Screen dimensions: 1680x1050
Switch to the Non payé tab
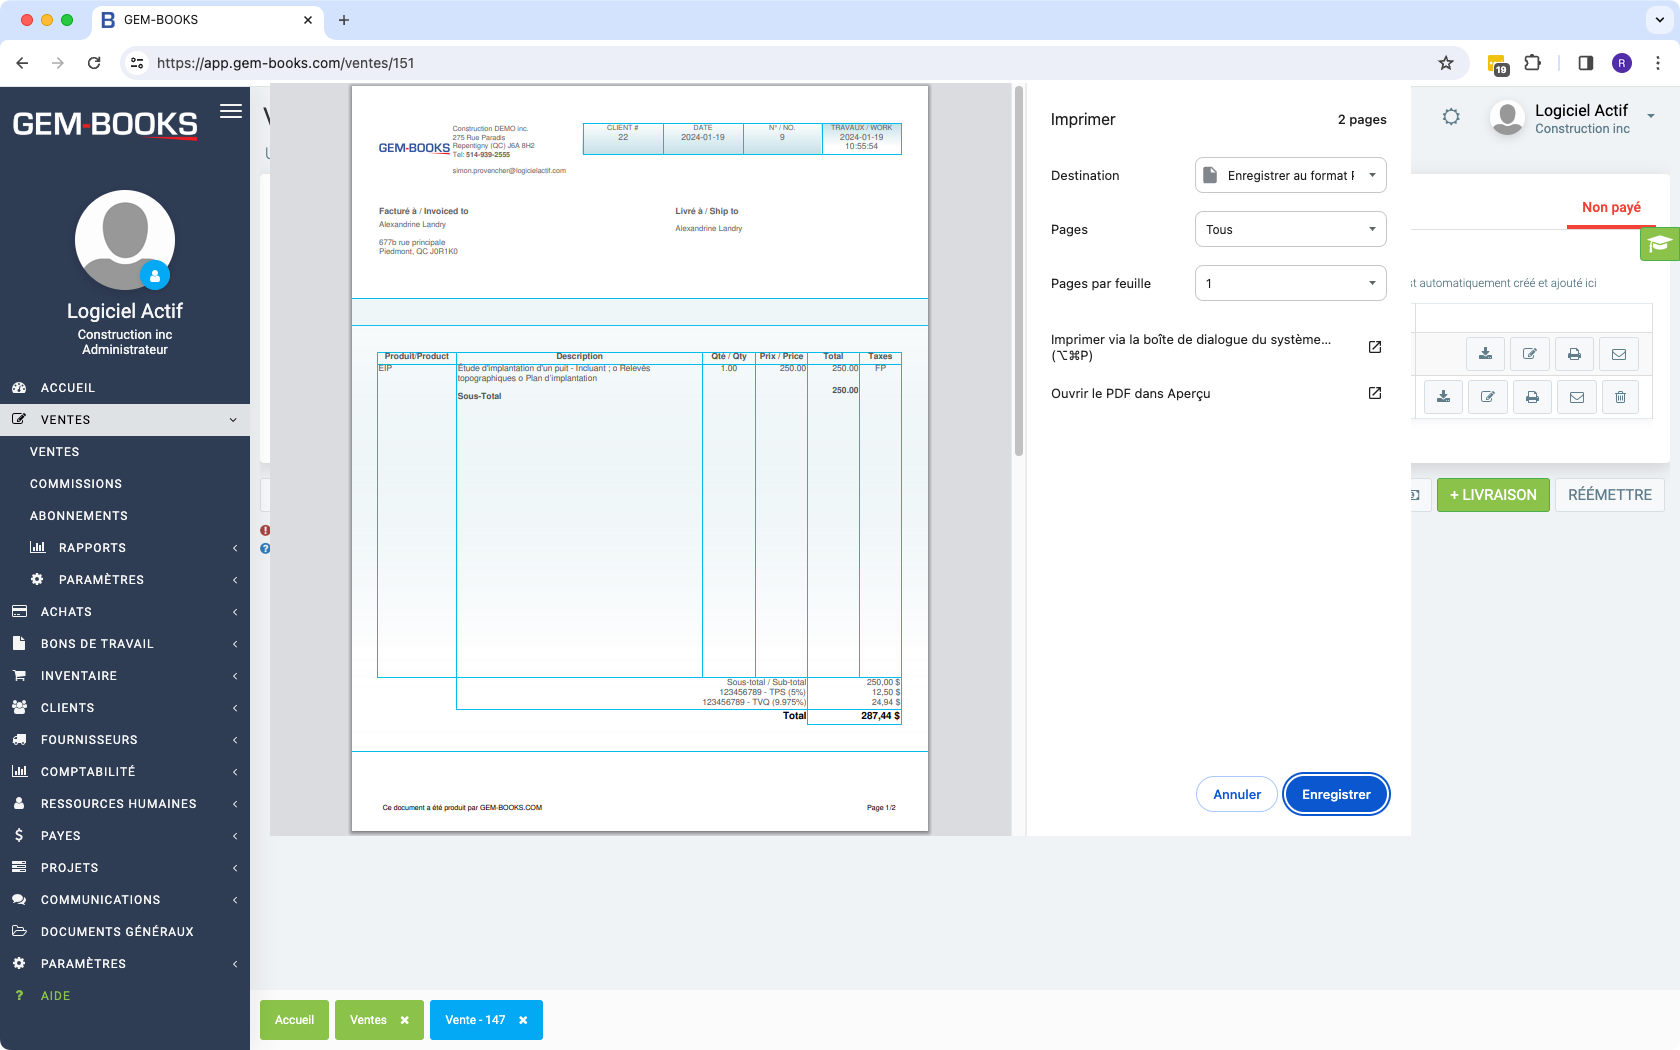click(x=1609, y=208)
